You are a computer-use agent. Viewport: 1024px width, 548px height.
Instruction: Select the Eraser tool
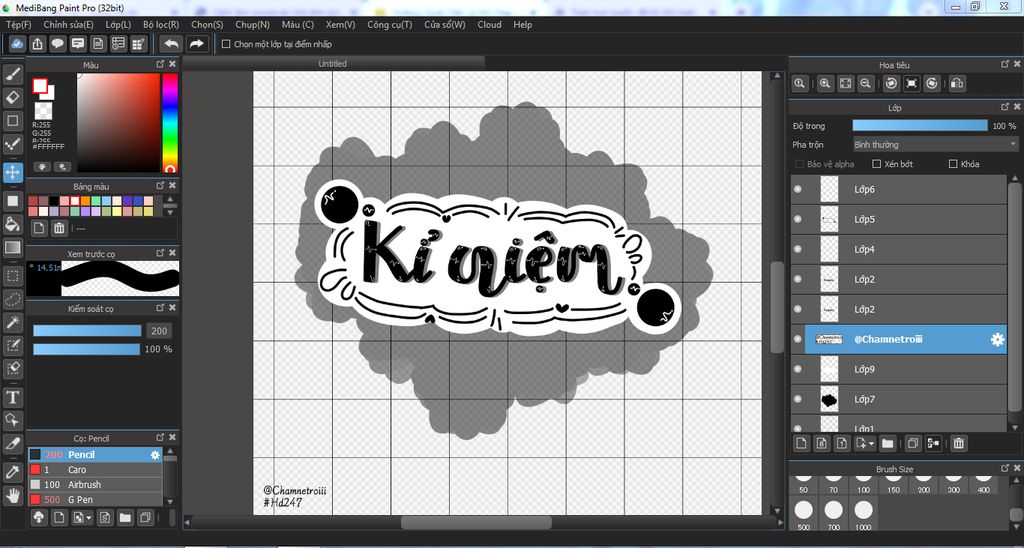tap(12, 98)
